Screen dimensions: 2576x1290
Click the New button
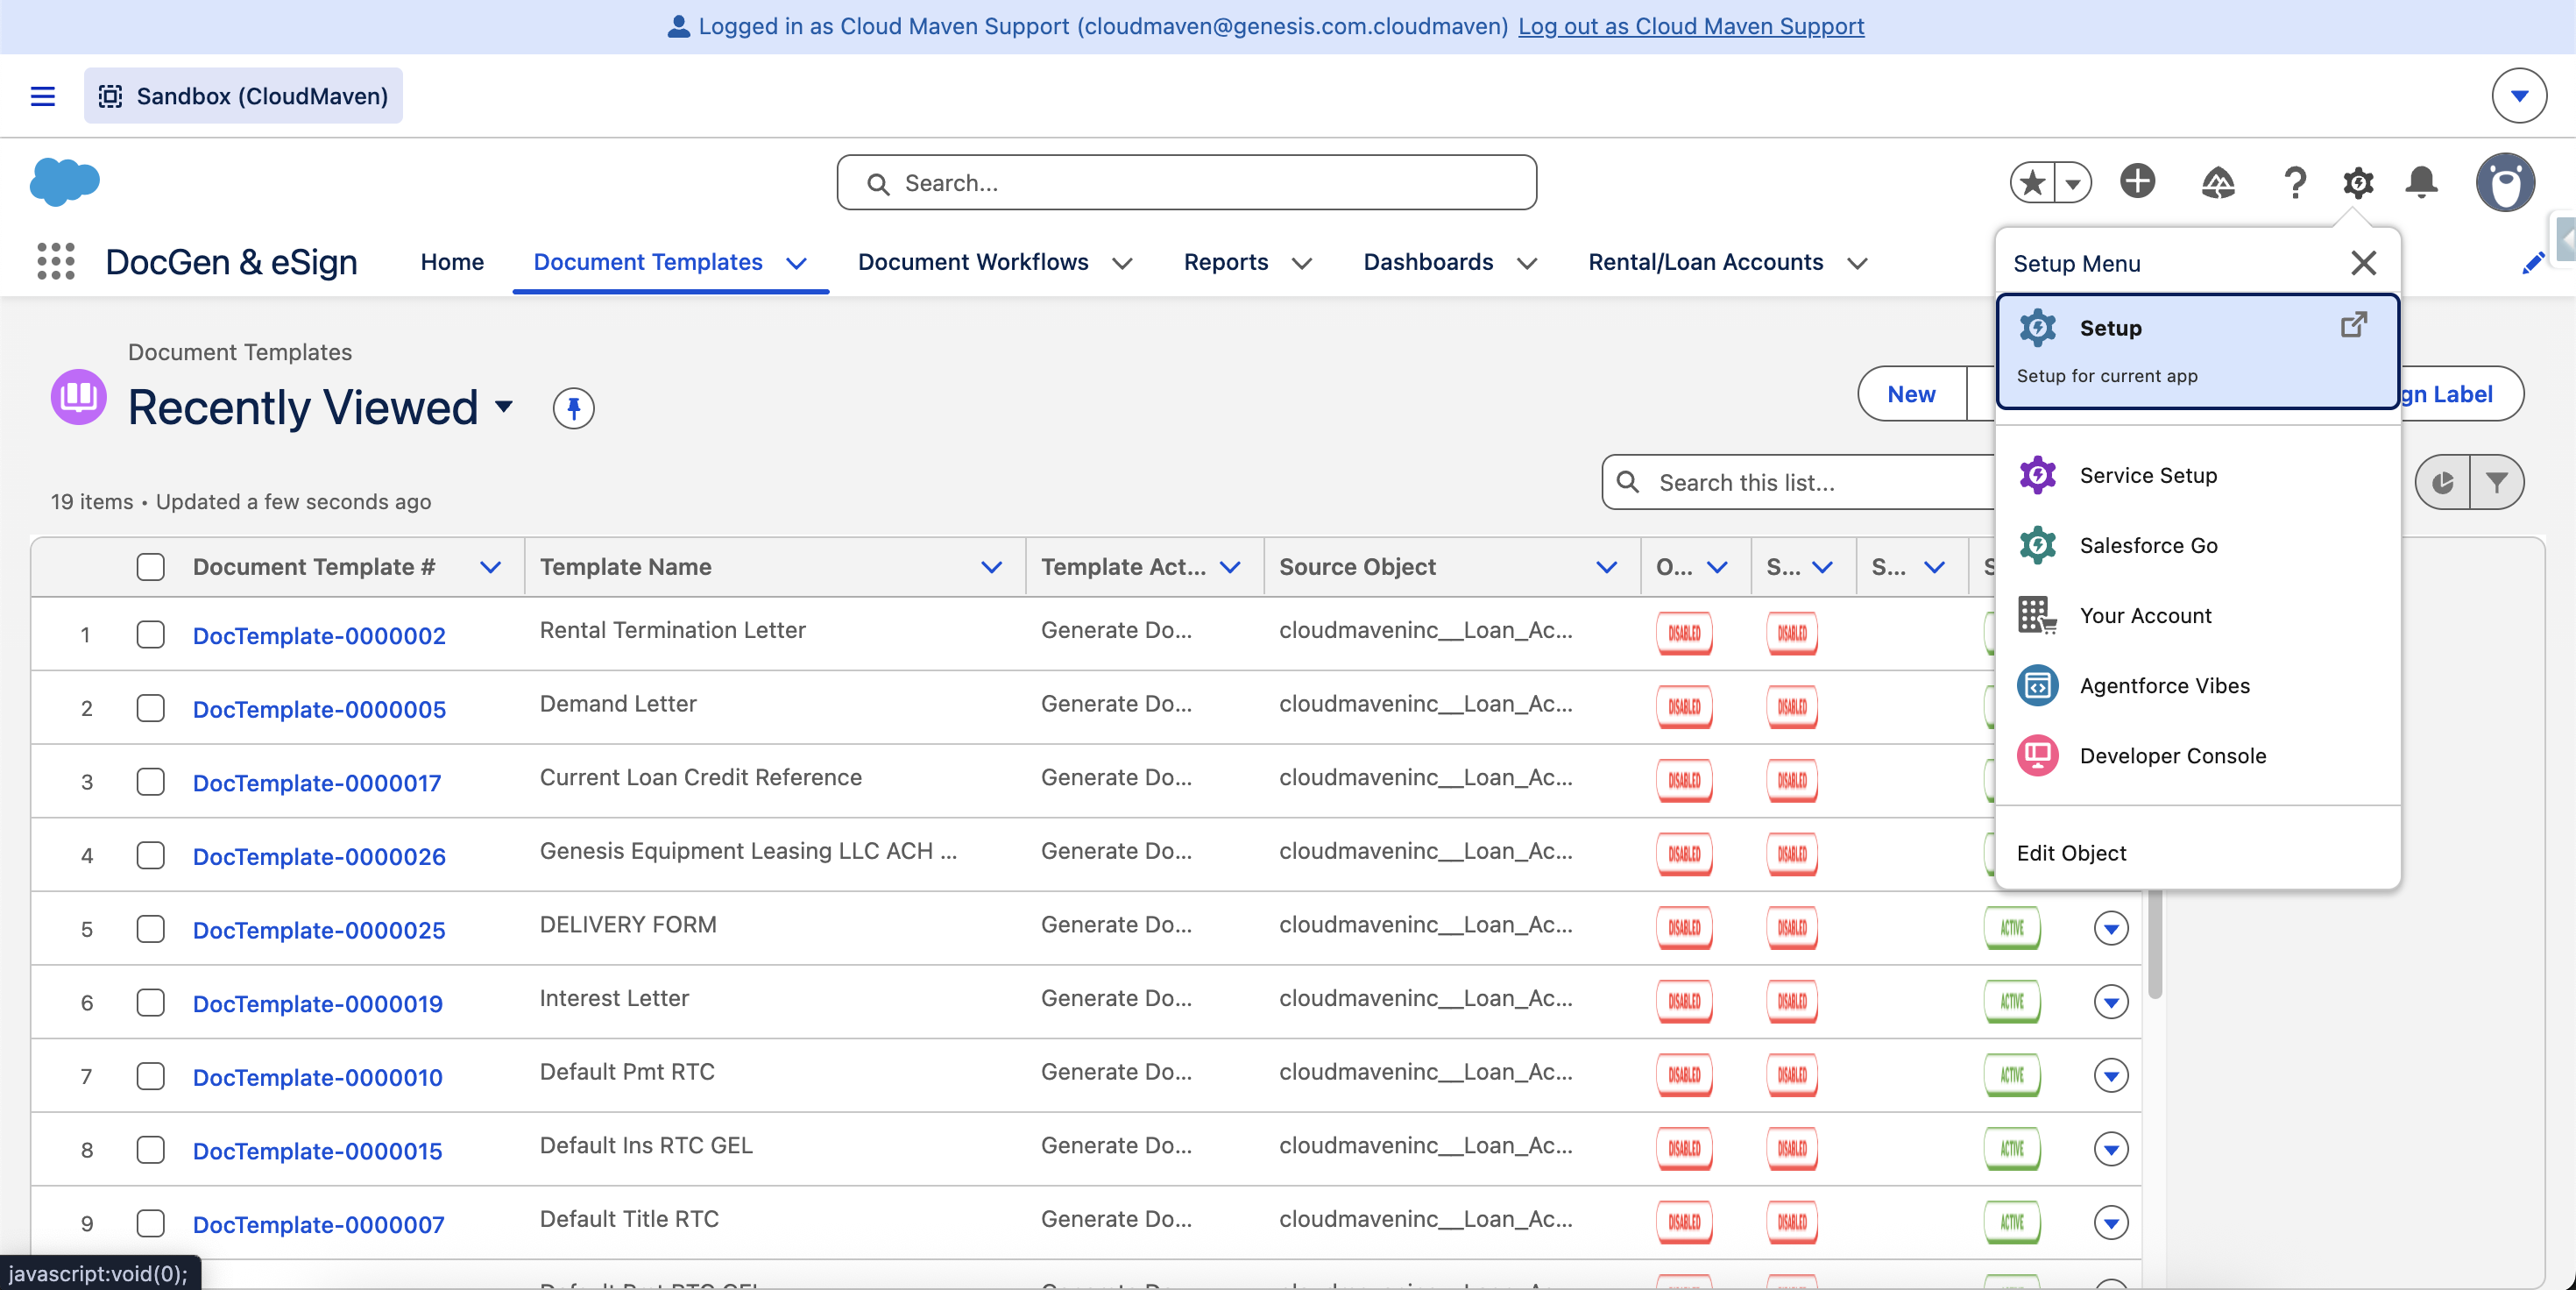[1911, 394]
